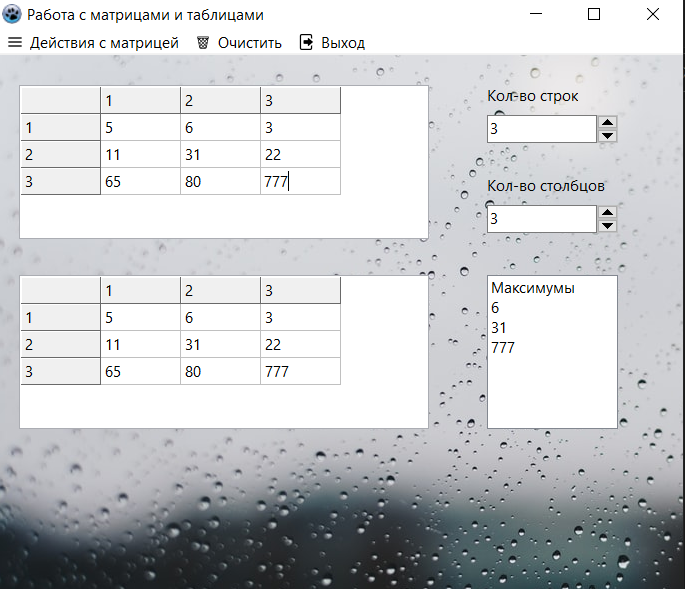Click the exit door icon beside Выход
The width and height of the screenshot is (685, 589).
point(306,42)
